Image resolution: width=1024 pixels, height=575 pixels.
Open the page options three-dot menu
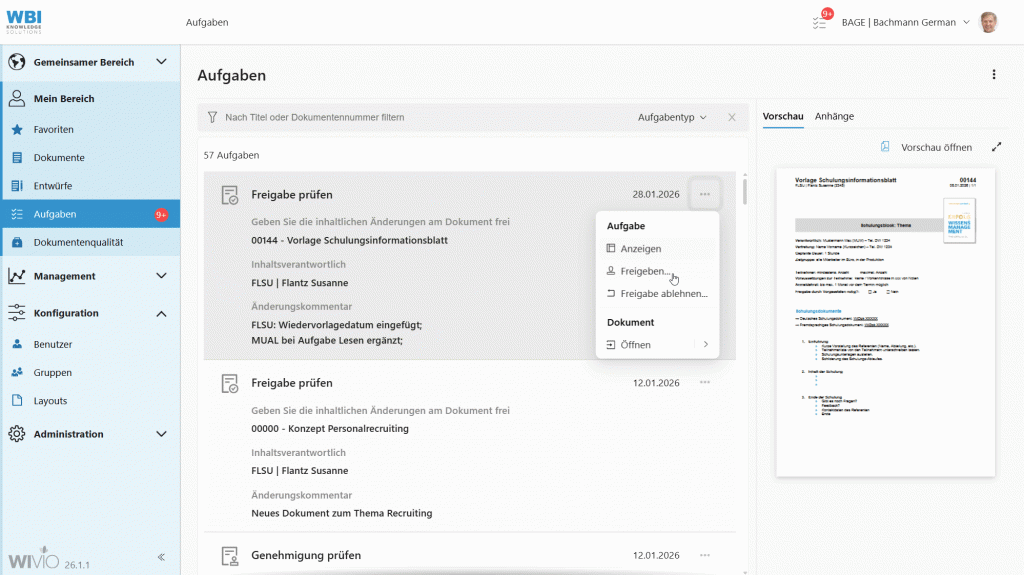[994, 74]
